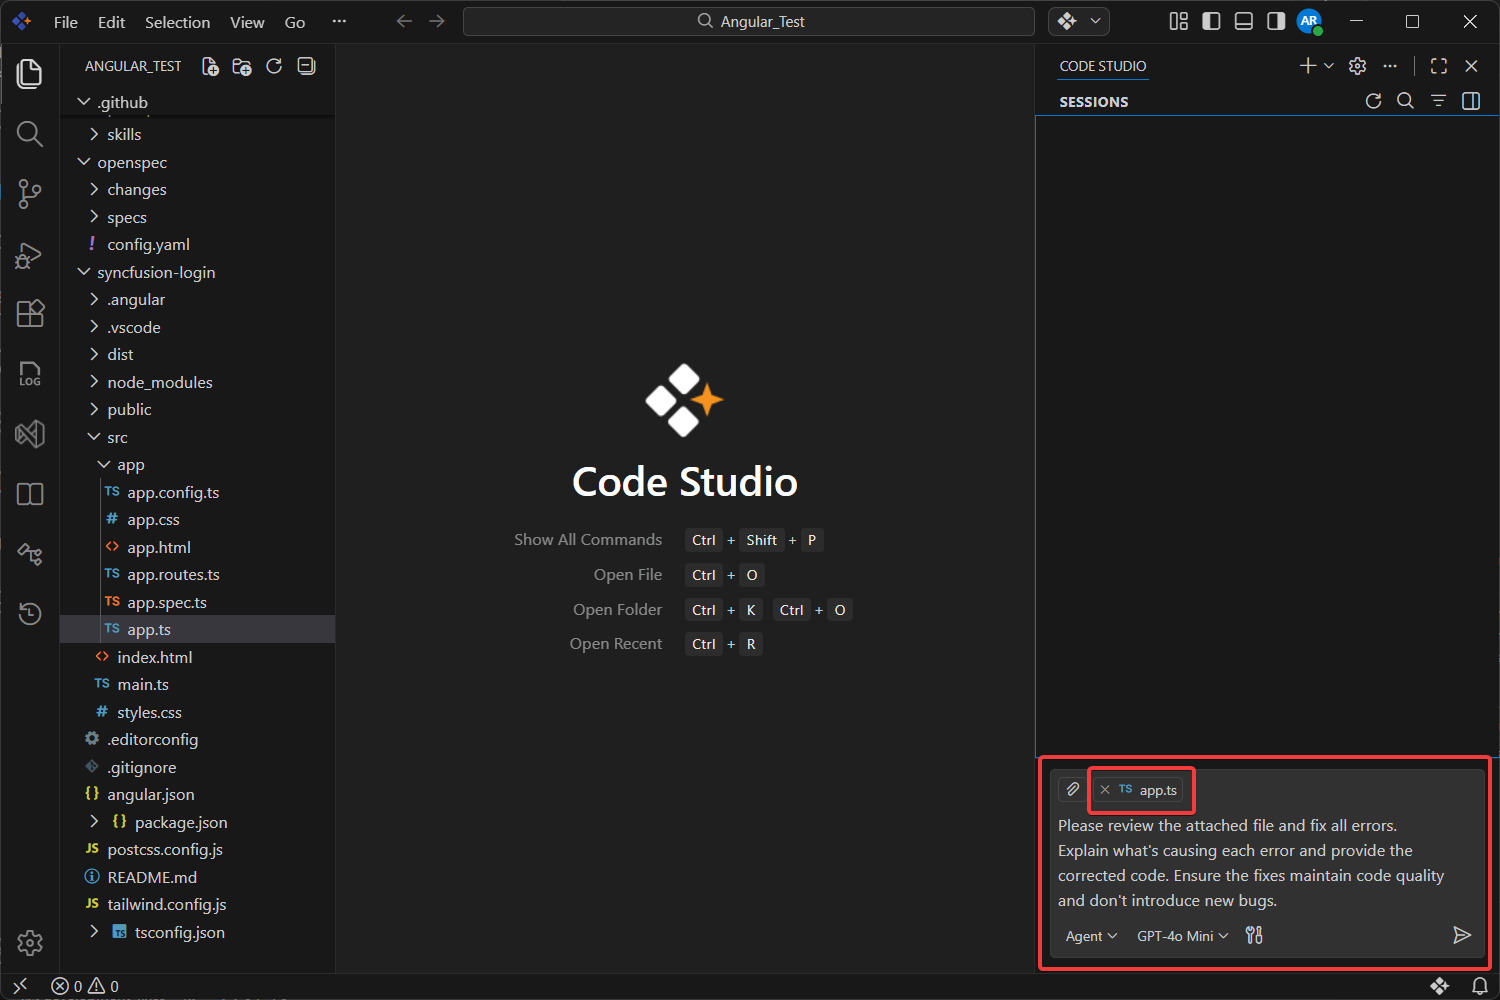Refresh the Explorer file tree
Viewport: 1500px width, 1000px height.
(x=274, y=66)
